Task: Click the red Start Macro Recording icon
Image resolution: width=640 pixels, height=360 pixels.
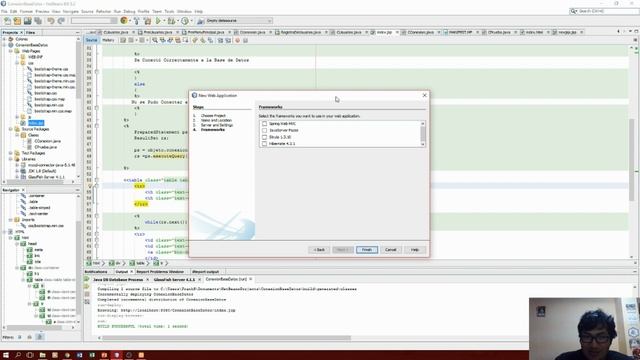Action: 238,40
